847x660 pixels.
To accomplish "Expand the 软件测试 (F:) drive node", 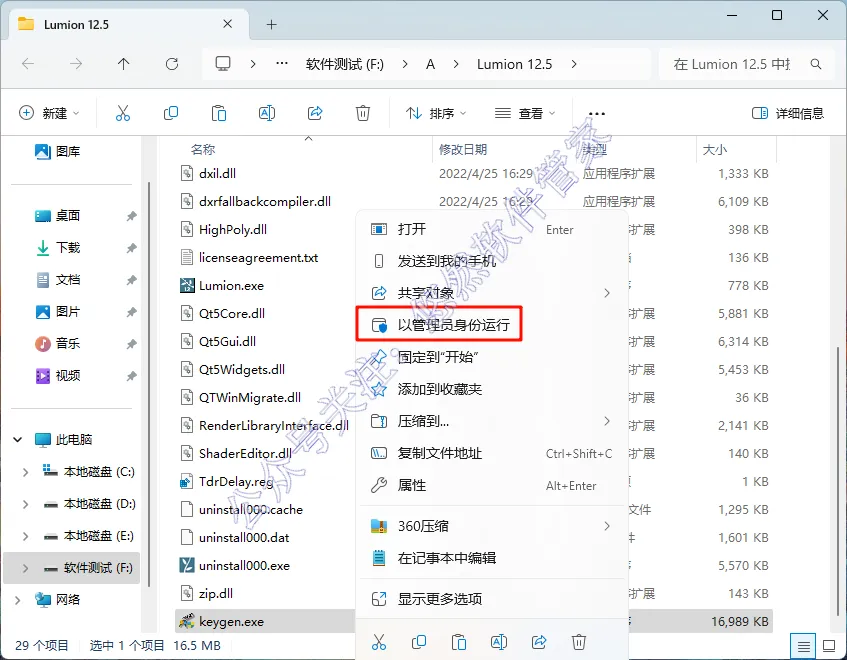I will coord(25,568).
